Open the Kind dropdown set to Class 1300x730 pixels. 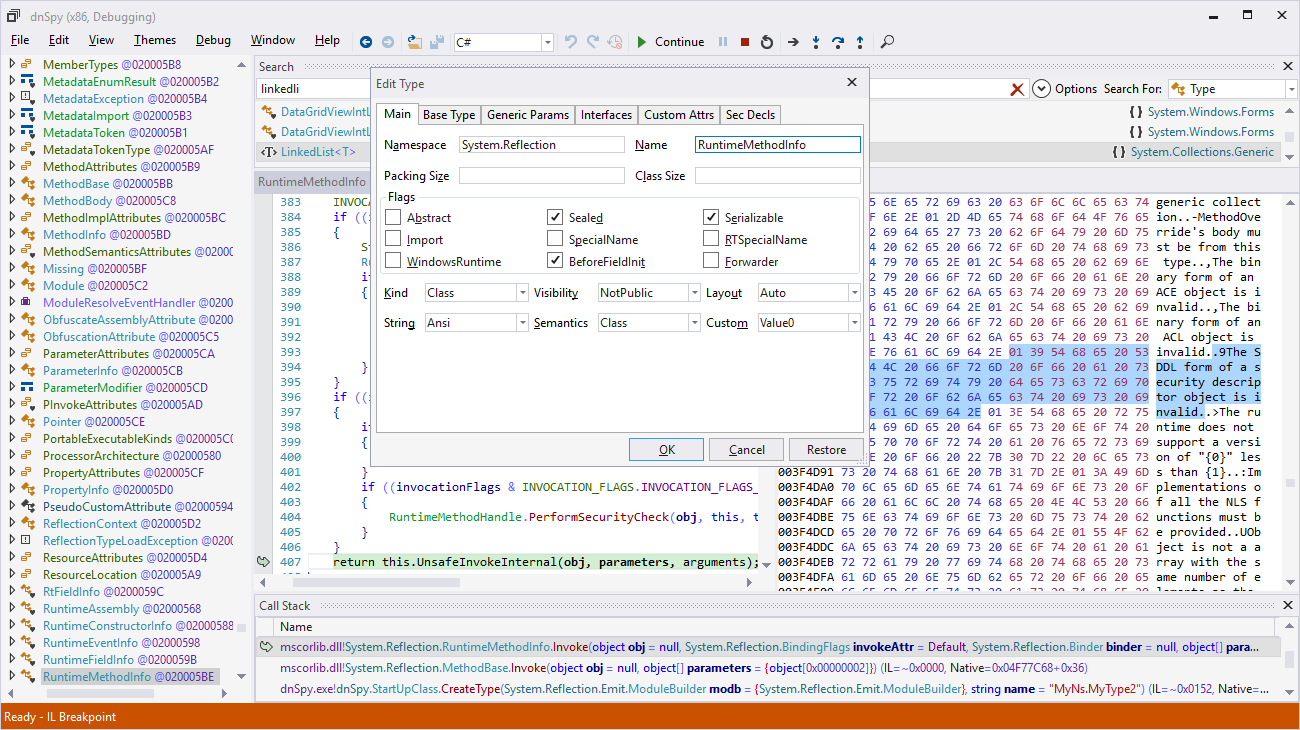[476, 293]
